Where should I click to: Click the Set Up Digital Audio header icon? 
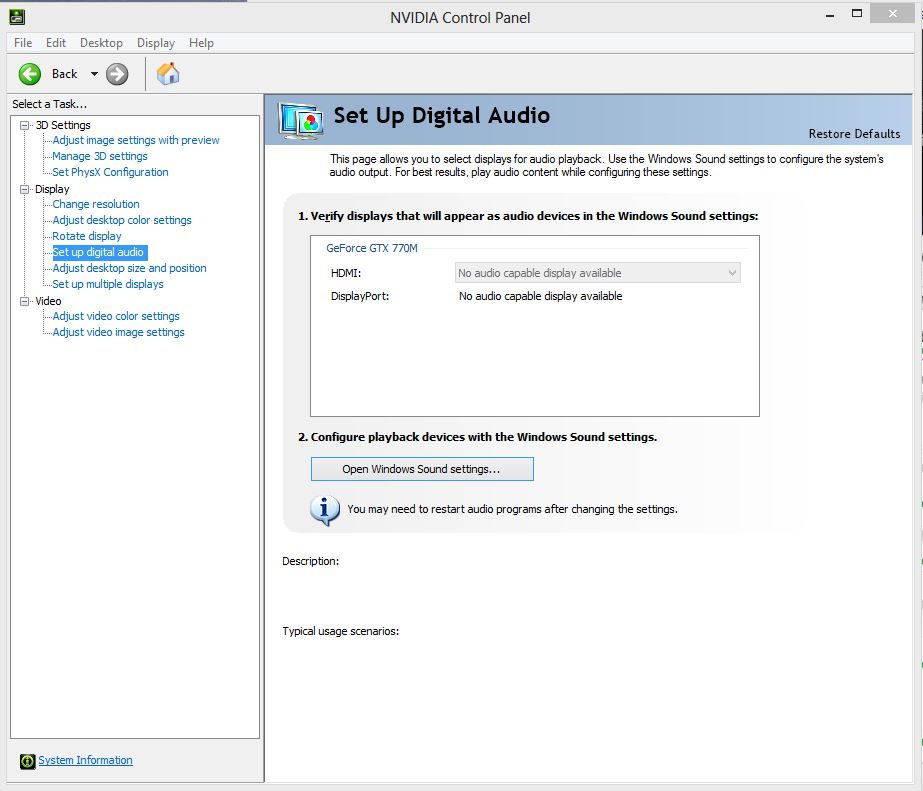click(301, 120)
